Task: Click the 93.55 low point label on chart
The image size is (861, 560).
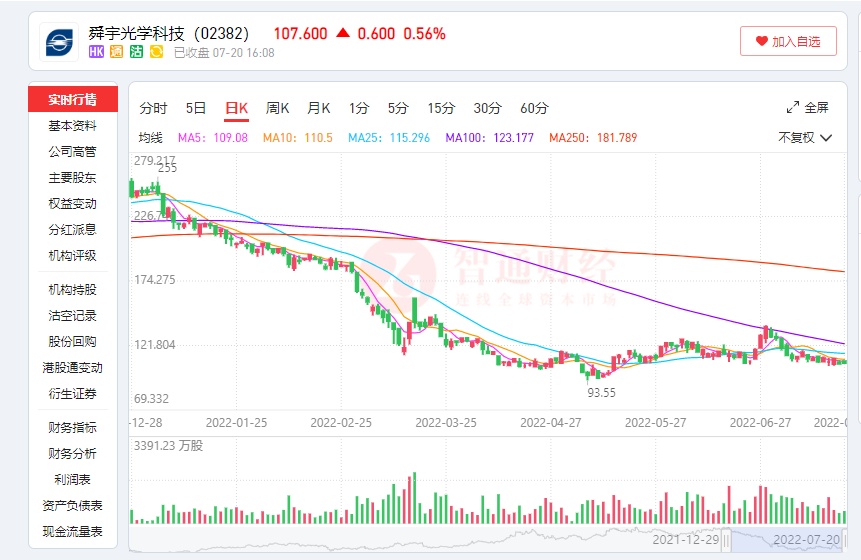Action: pyautogui.click(x=601, y=393)
